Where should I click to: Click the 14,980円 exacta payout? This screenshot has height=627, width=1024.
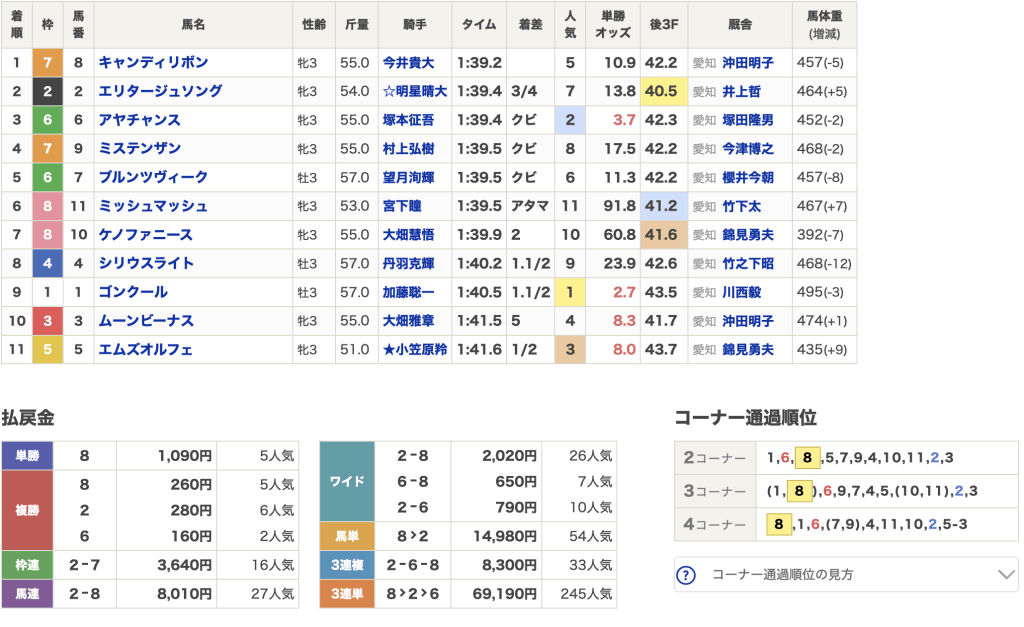pyautogui.click(x=505, y=536)
